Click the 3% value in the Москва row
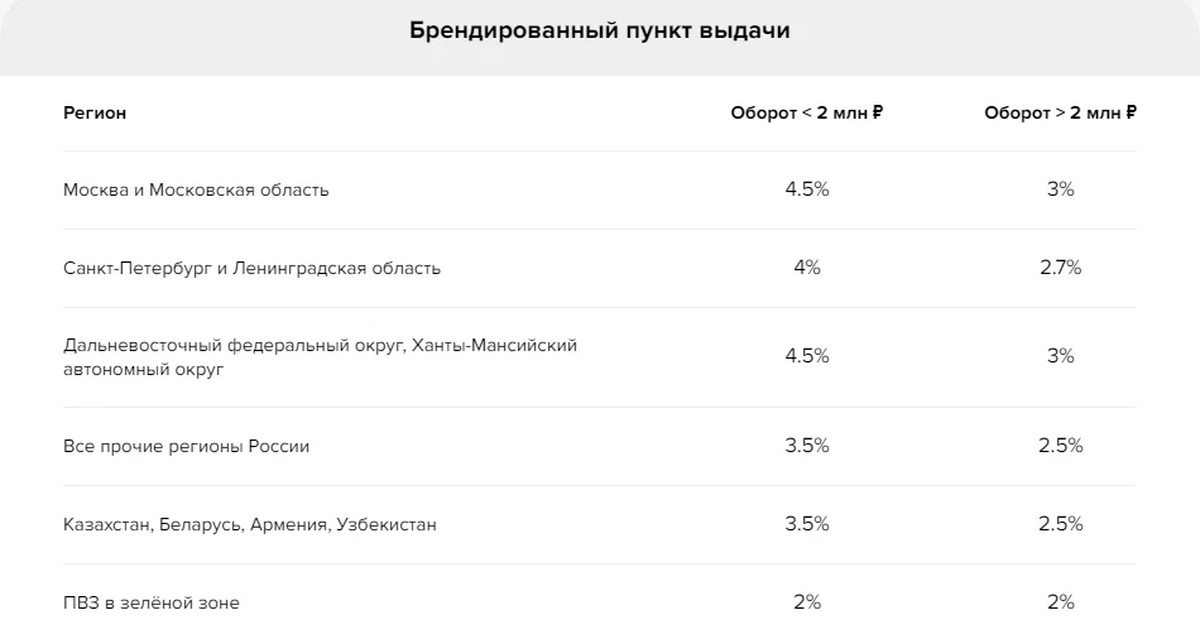The height and width of the screenshot is (628, 1200). pos(1060,189)
